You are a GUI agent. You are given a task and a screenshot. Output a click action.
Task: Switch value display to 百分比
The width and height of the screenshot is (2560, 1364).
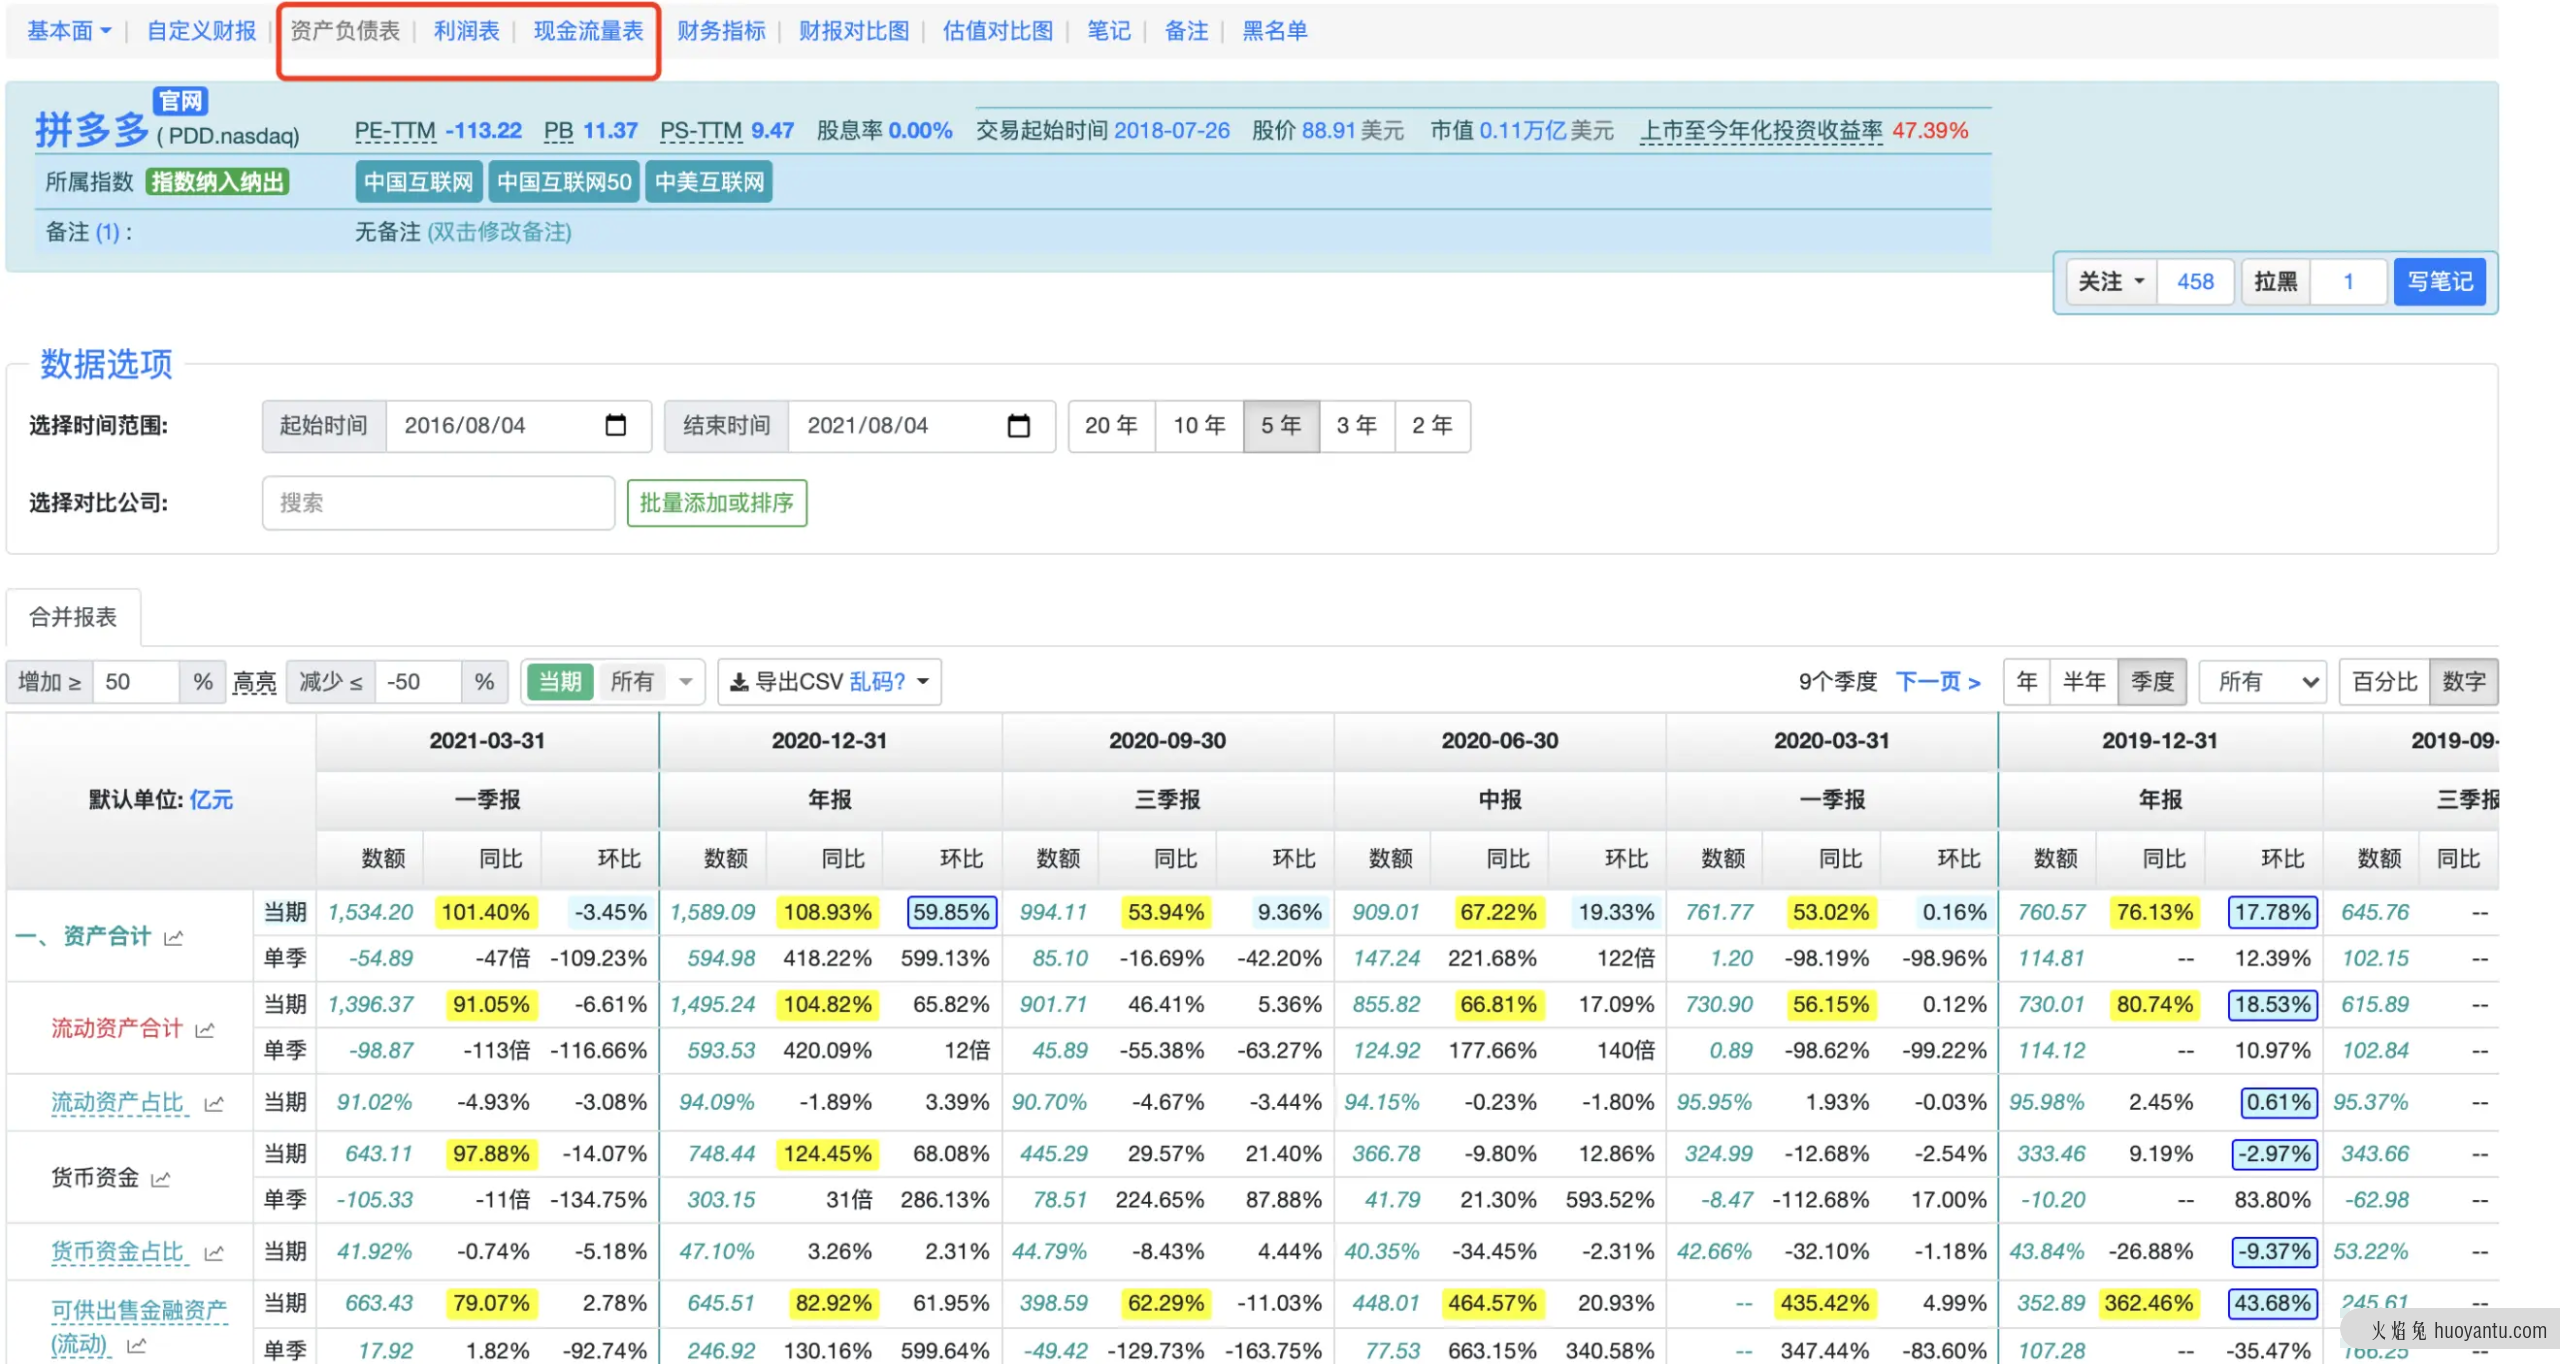click(x=2384, y=682)
